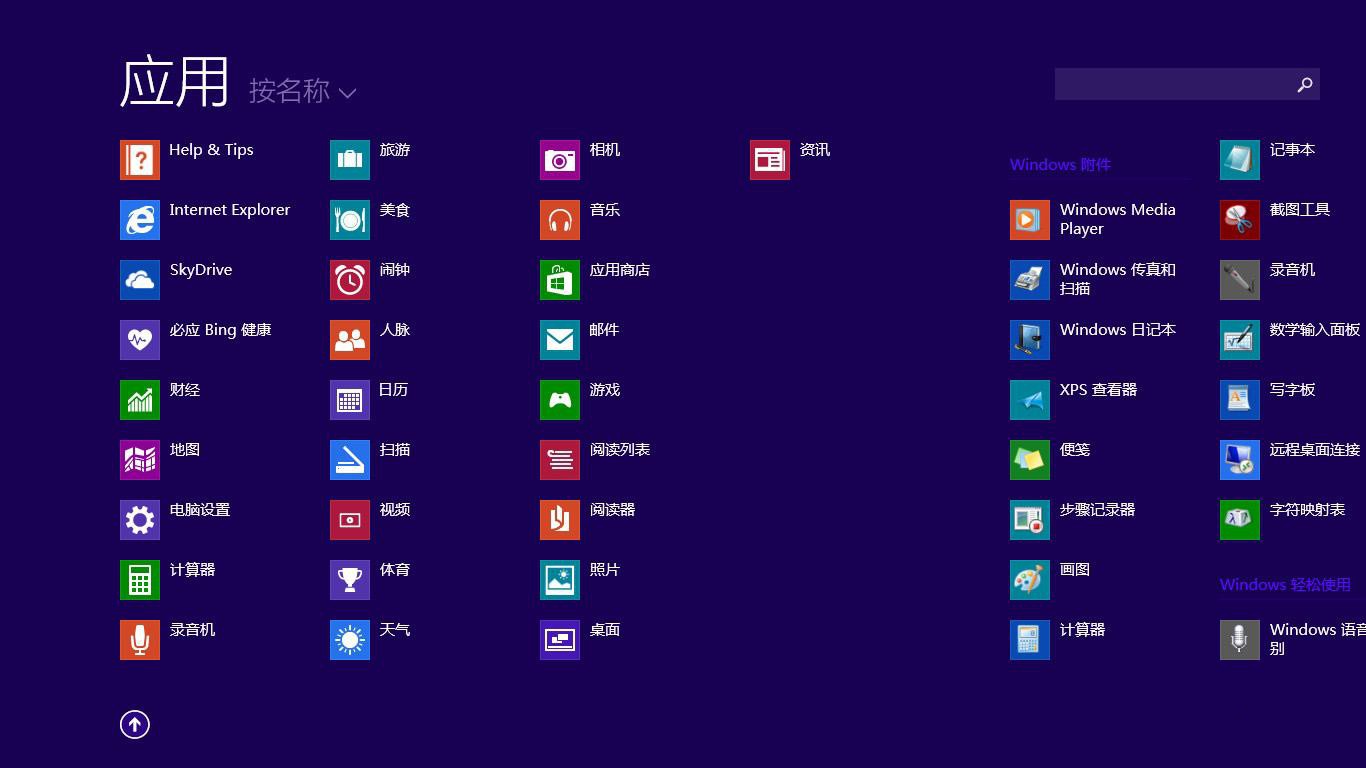Click the chevron next to 按名称

pos(347,93)
